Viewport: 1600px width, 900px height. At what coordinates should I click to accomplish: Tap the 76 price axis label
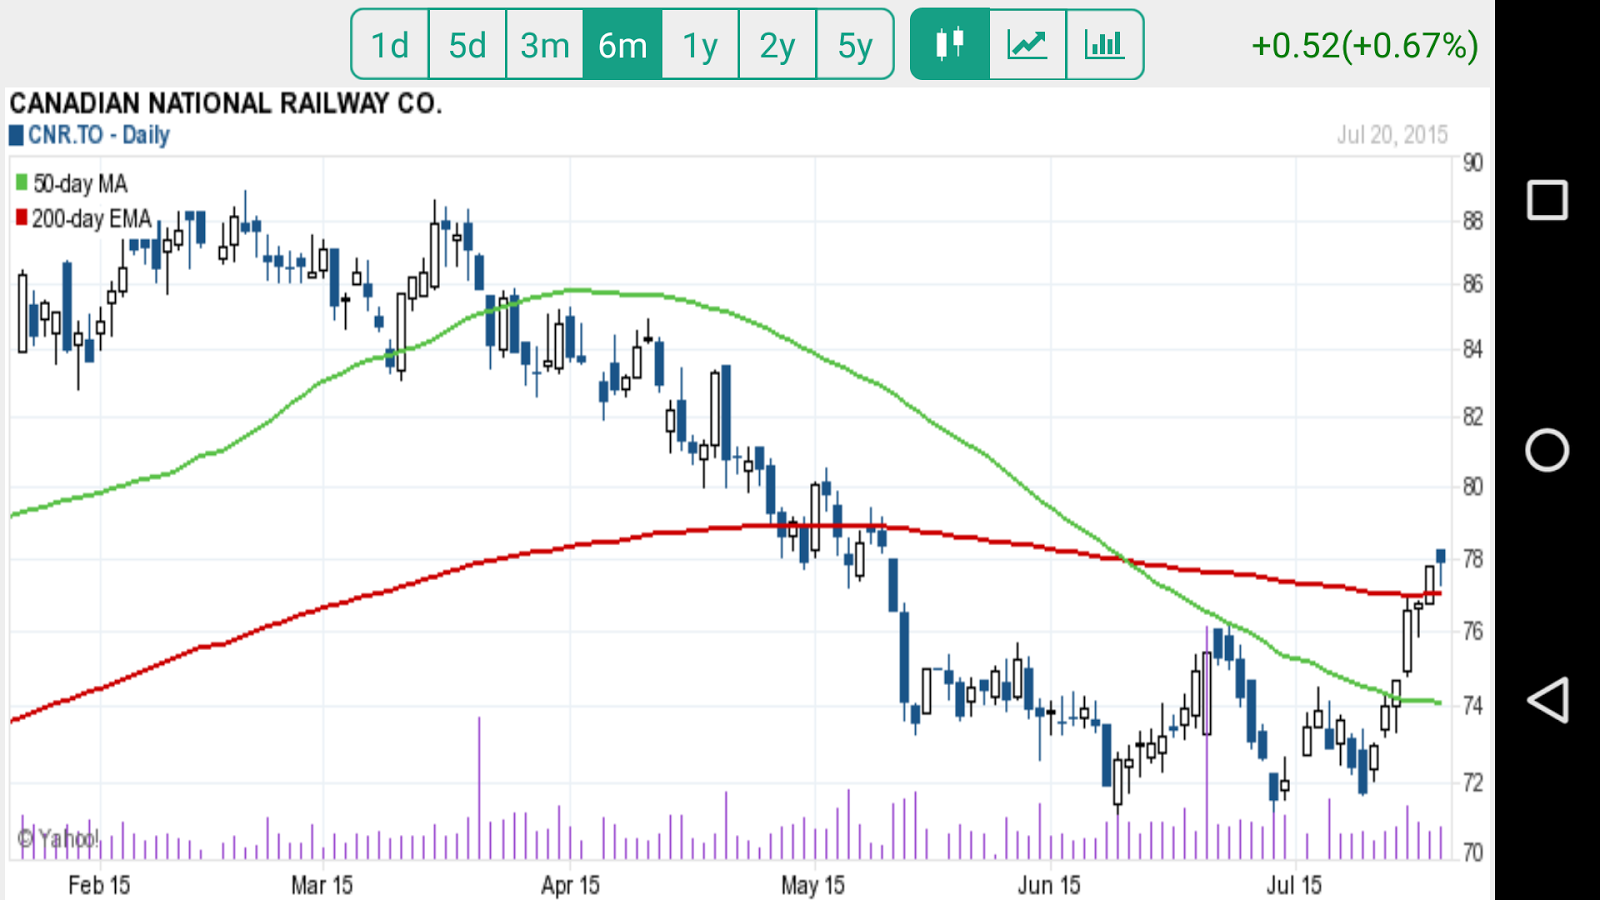coord(1473,631)
